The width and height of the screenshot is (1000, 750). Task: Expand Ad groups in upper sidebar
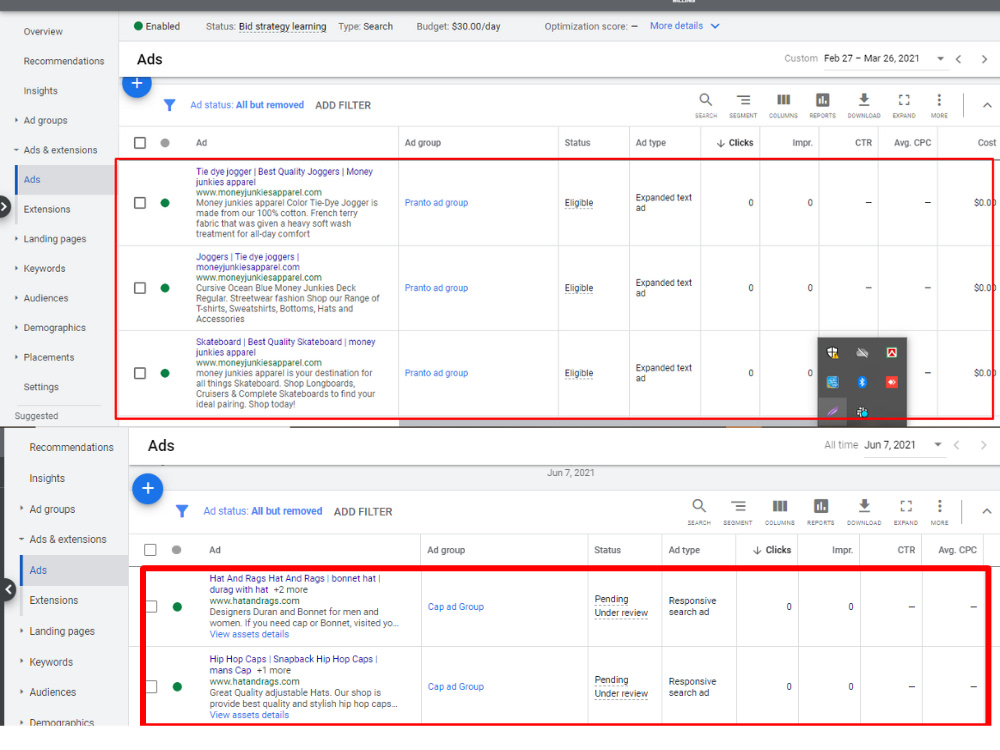(16, 120)
